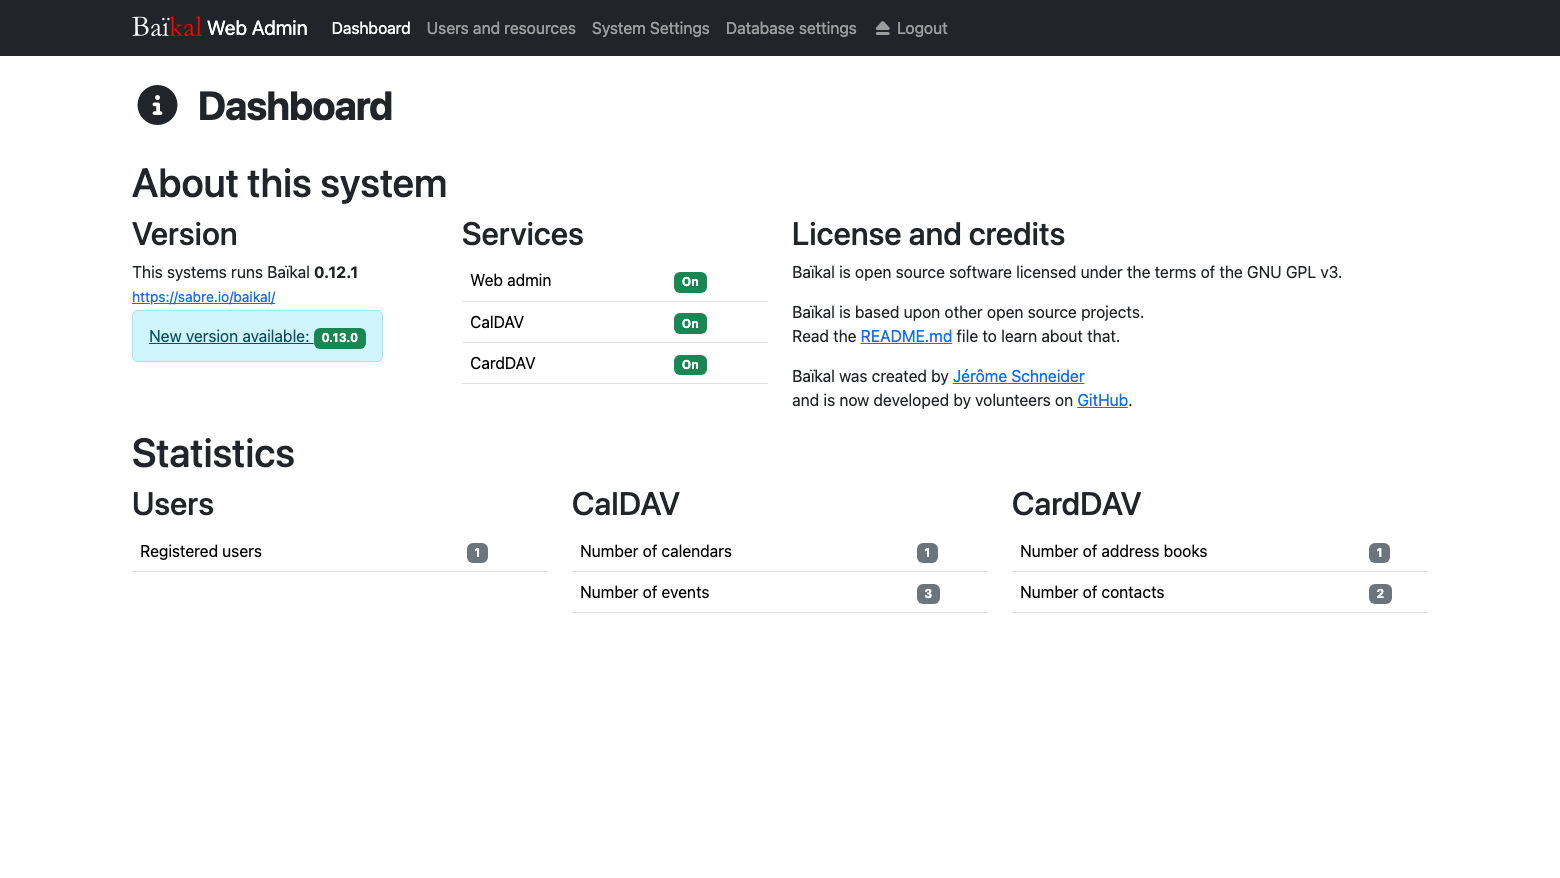Select the Number of address books text
This screenshot has width=1560, height=878.
[x=1113, y=551]
